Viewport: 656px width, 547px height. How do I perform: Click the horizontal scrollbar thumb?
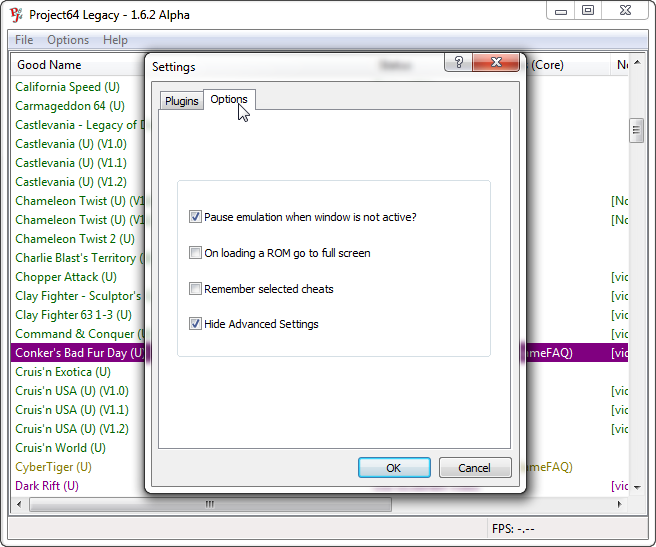click(x=210, y=504)
